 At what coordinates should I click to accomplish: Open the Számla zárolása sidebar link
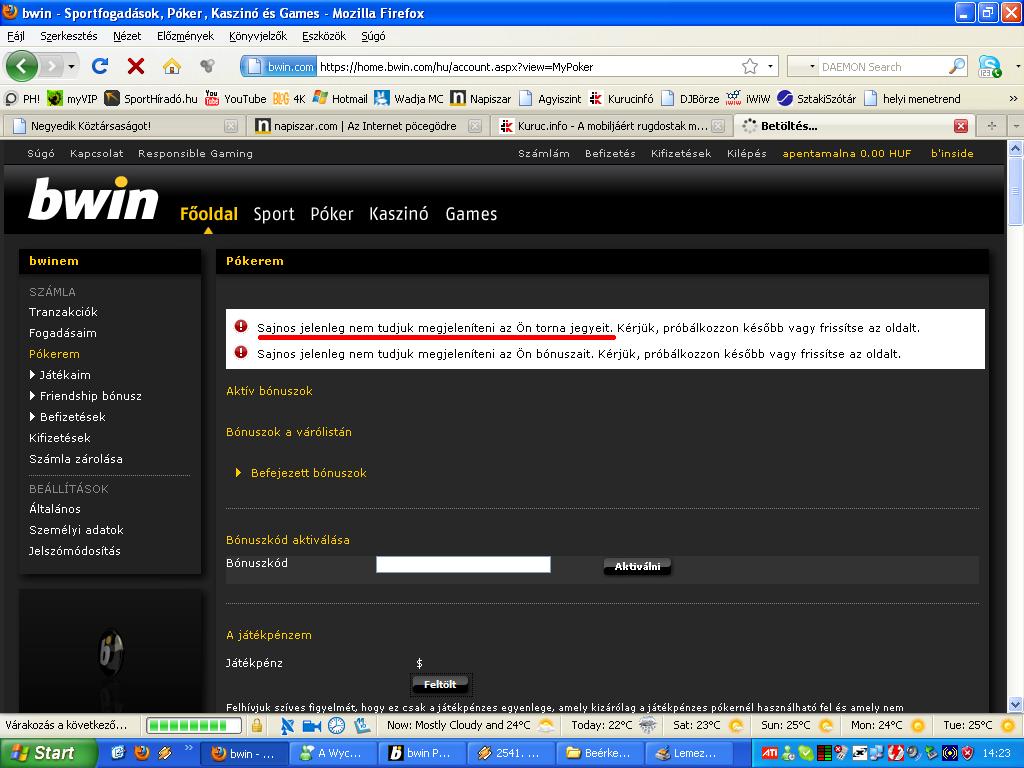76,459
